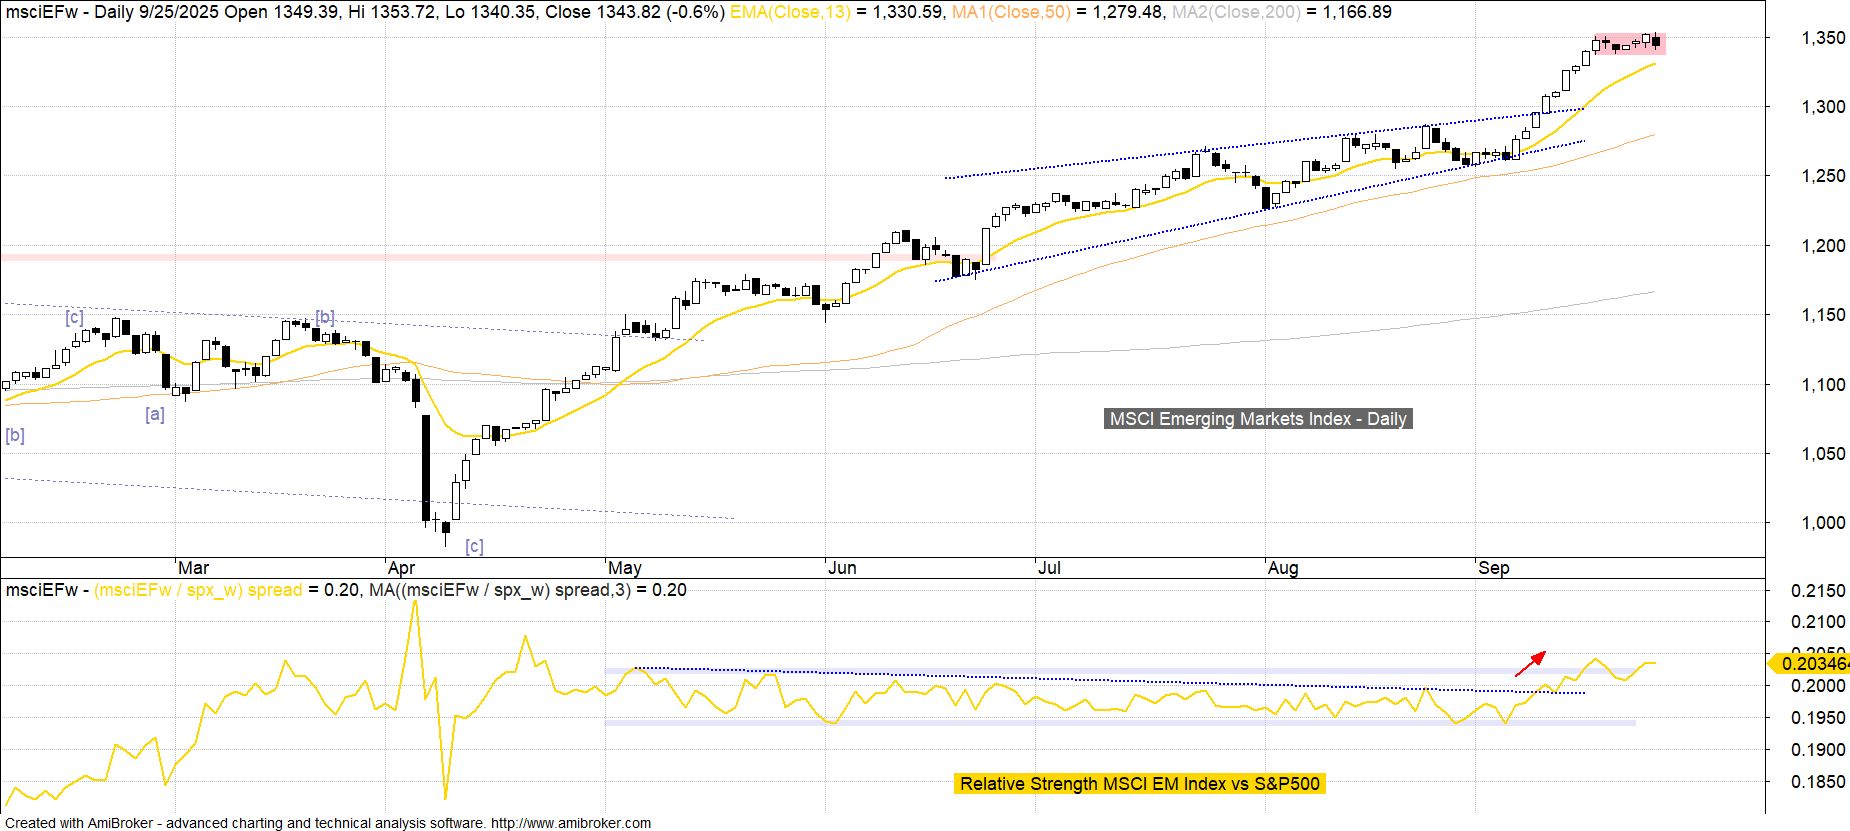Click the Sep marker on time axis
This screenshot has width=1850, height=831.
[1493, 568]
